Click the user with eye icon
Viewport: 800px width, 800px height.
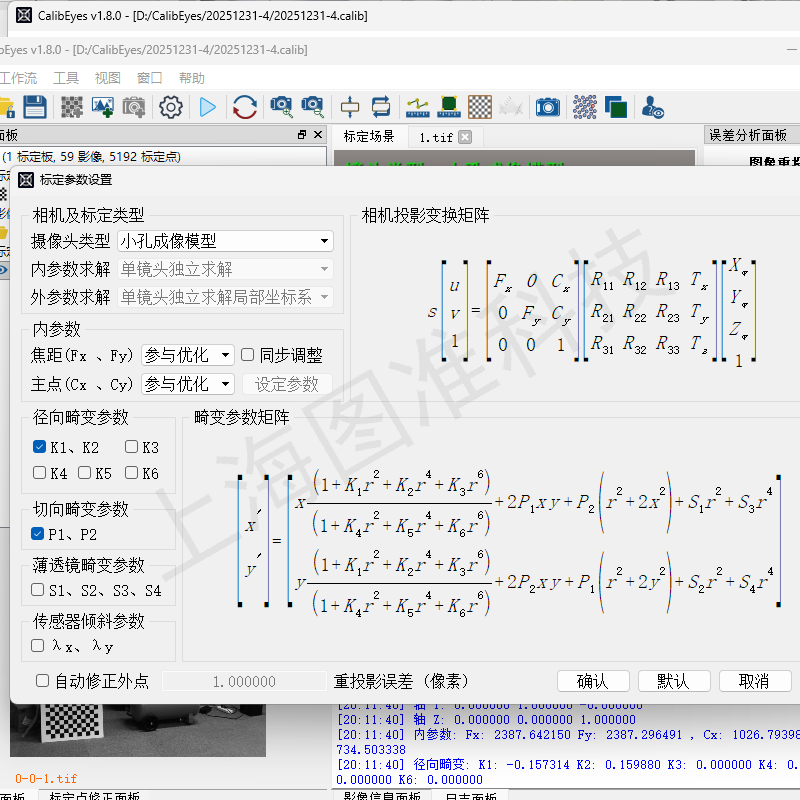tap(653, 106)
